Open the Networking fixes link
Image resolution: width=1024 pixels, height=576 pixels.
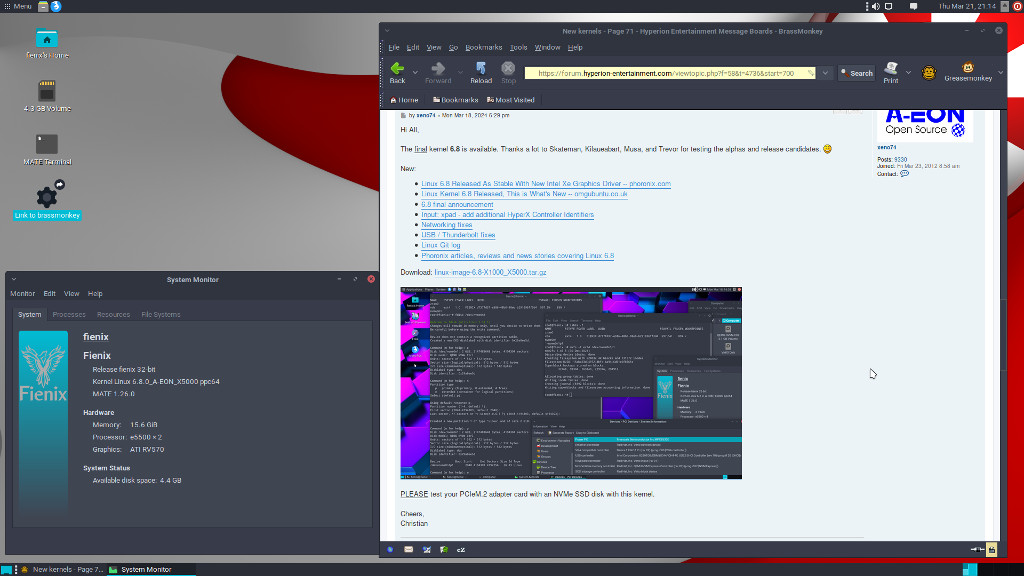click(447, 225)
